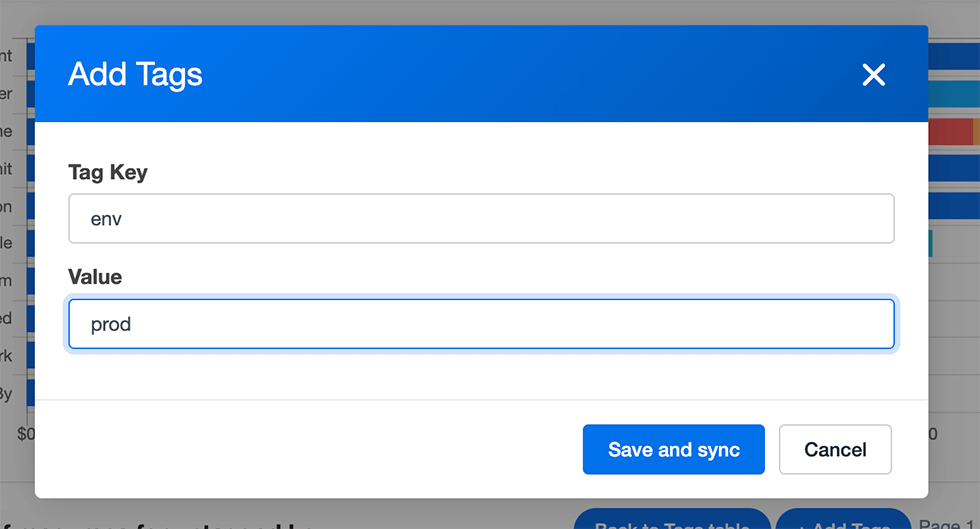Open the + Add Tags button behind dialog
This screenshot has height=529, width=980.
point(843,521)
